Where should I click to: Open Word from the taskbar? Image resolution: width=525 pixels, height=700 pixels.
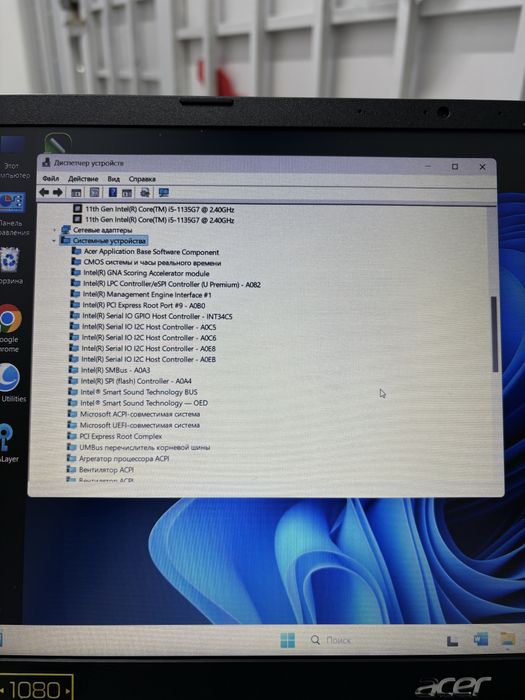(x=480, y=640)
